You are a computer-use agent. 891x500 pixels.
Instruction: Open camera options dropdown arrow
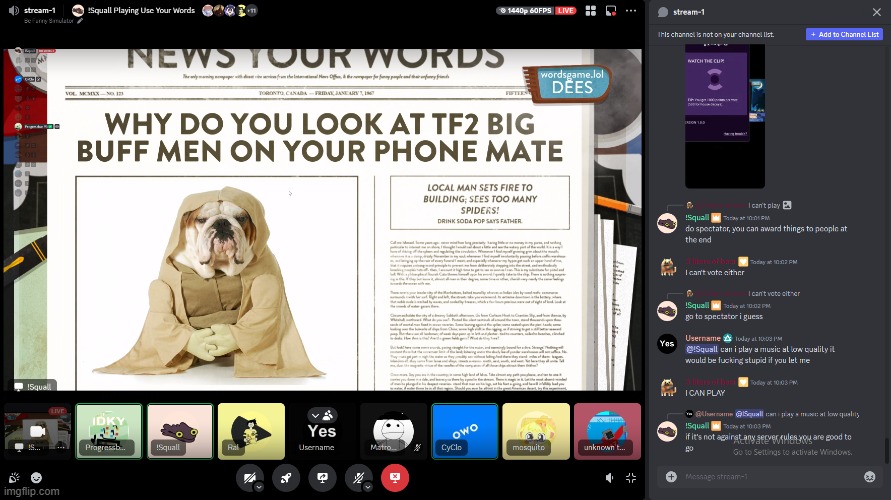[x=259, y=487]
